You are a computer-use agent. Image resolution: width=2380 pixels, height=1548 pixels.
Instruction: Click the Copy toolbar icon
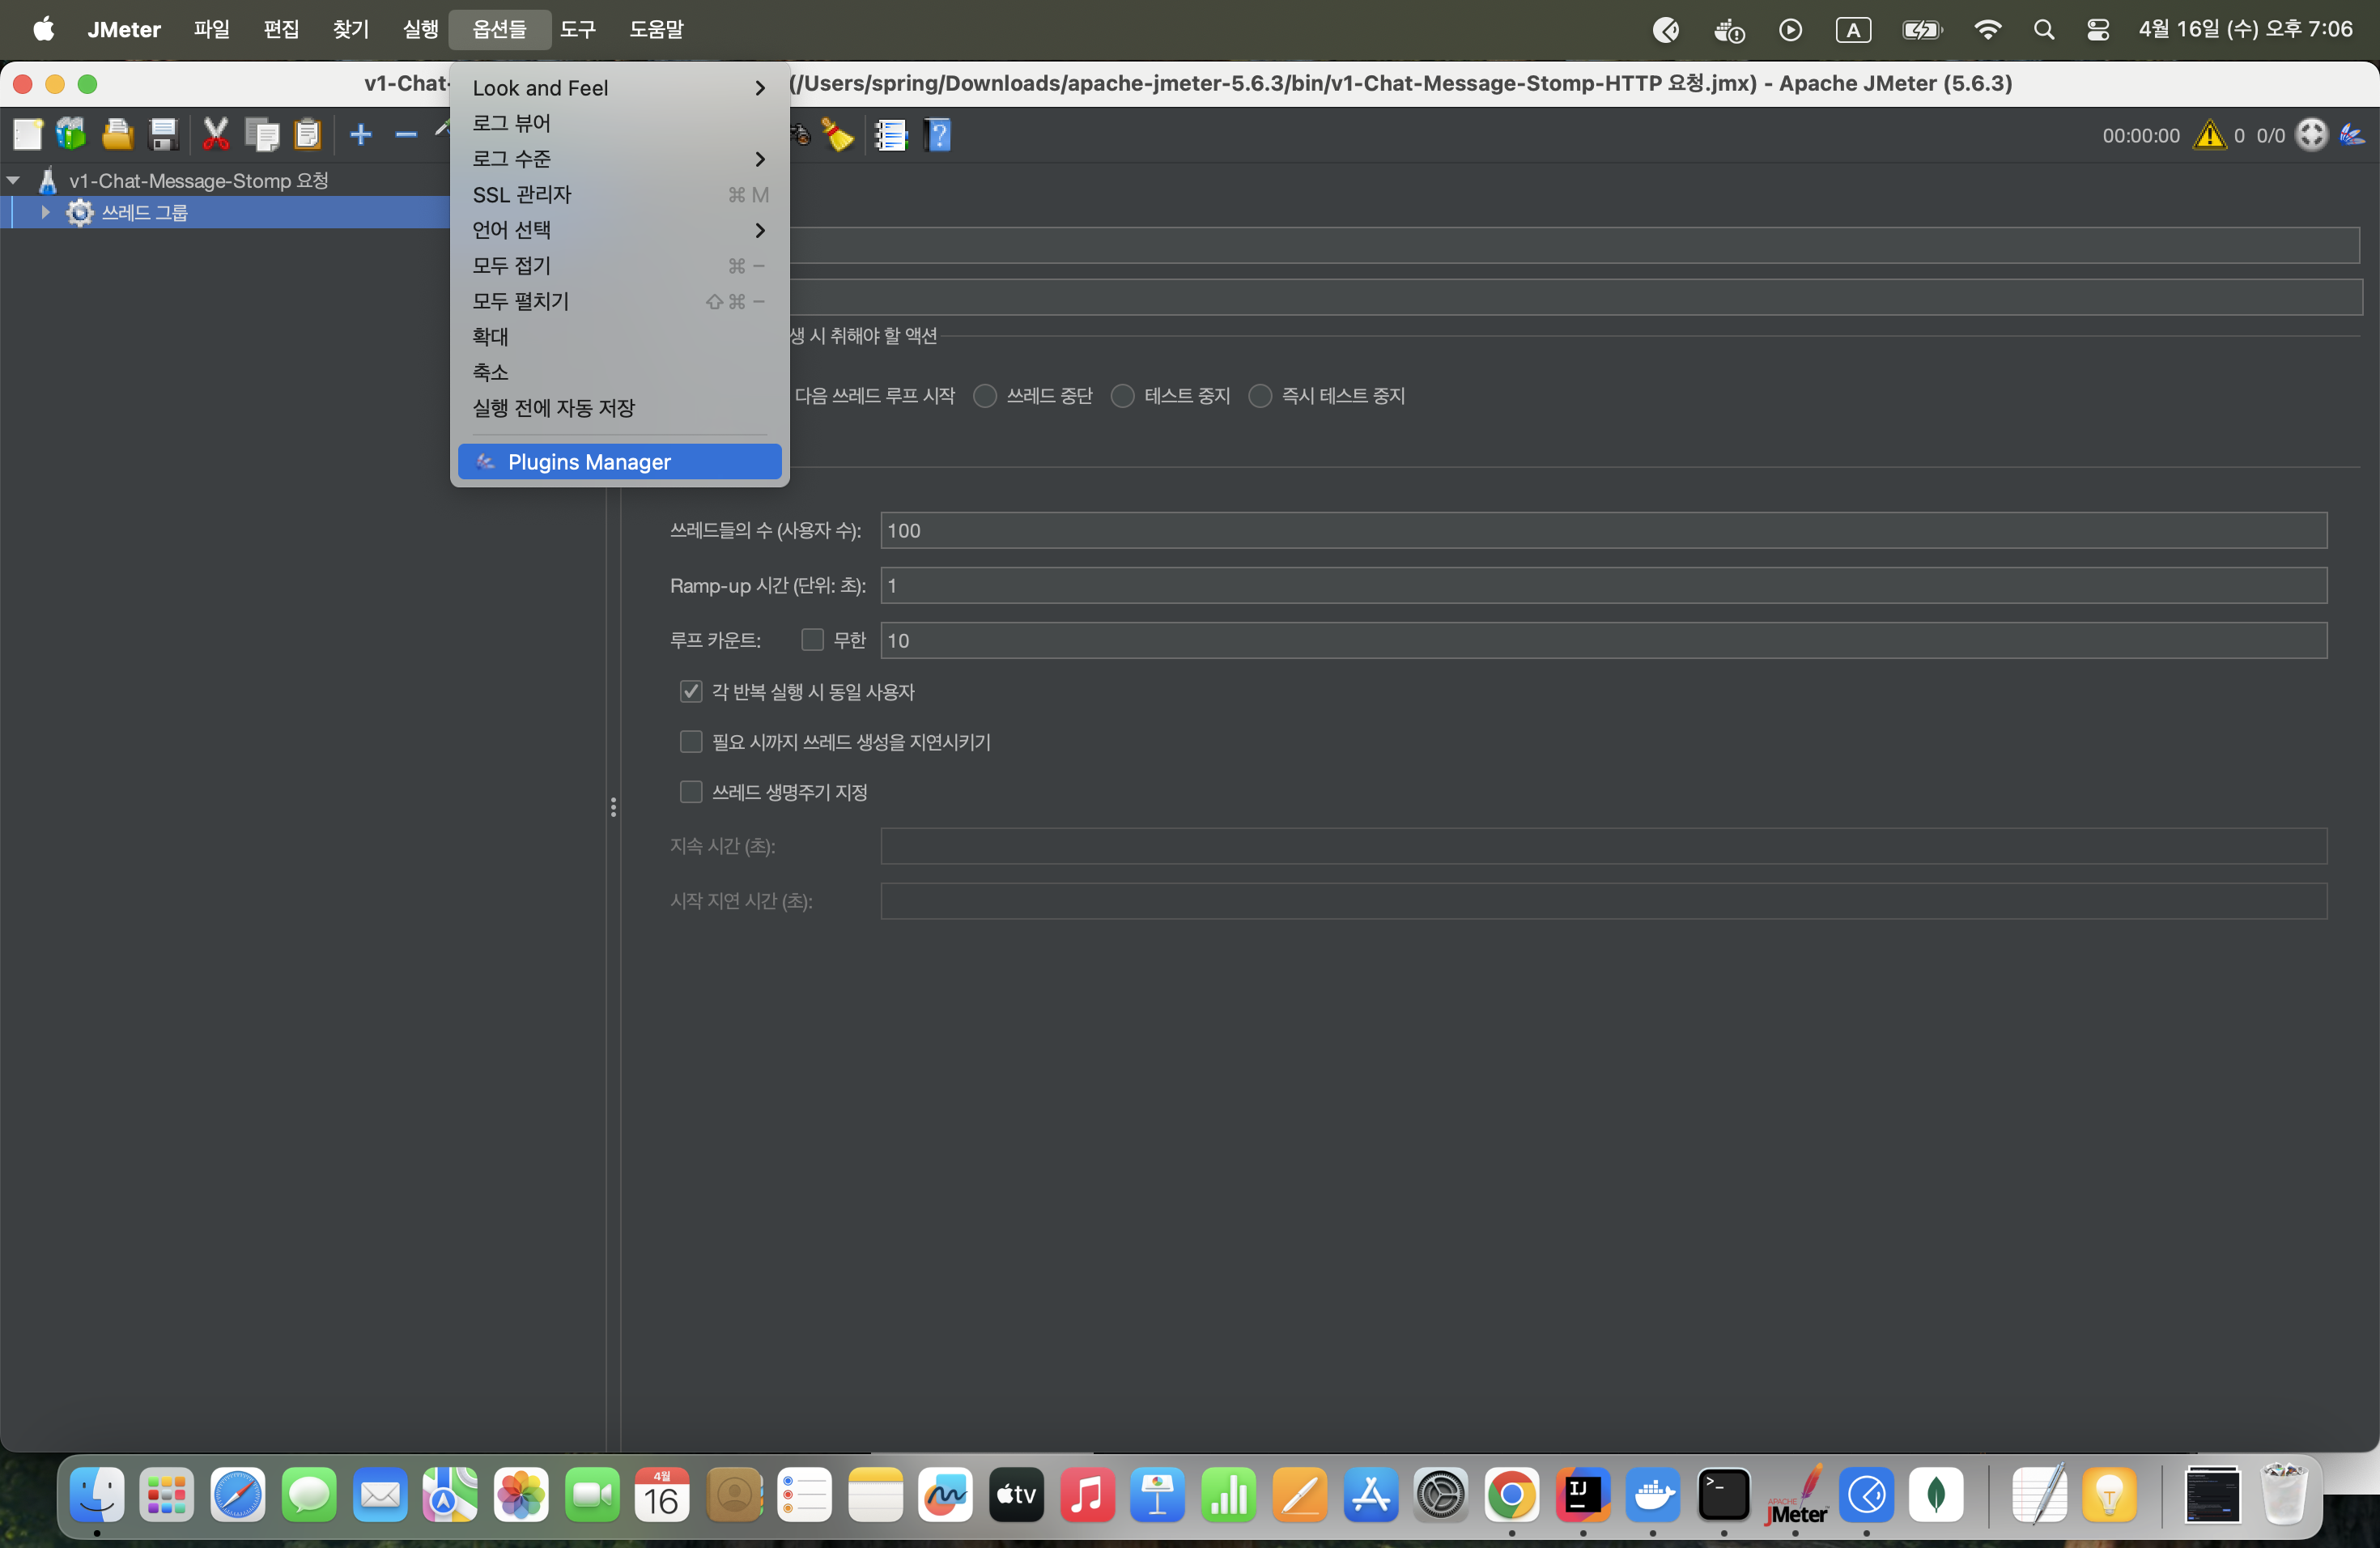pos(262,135)
